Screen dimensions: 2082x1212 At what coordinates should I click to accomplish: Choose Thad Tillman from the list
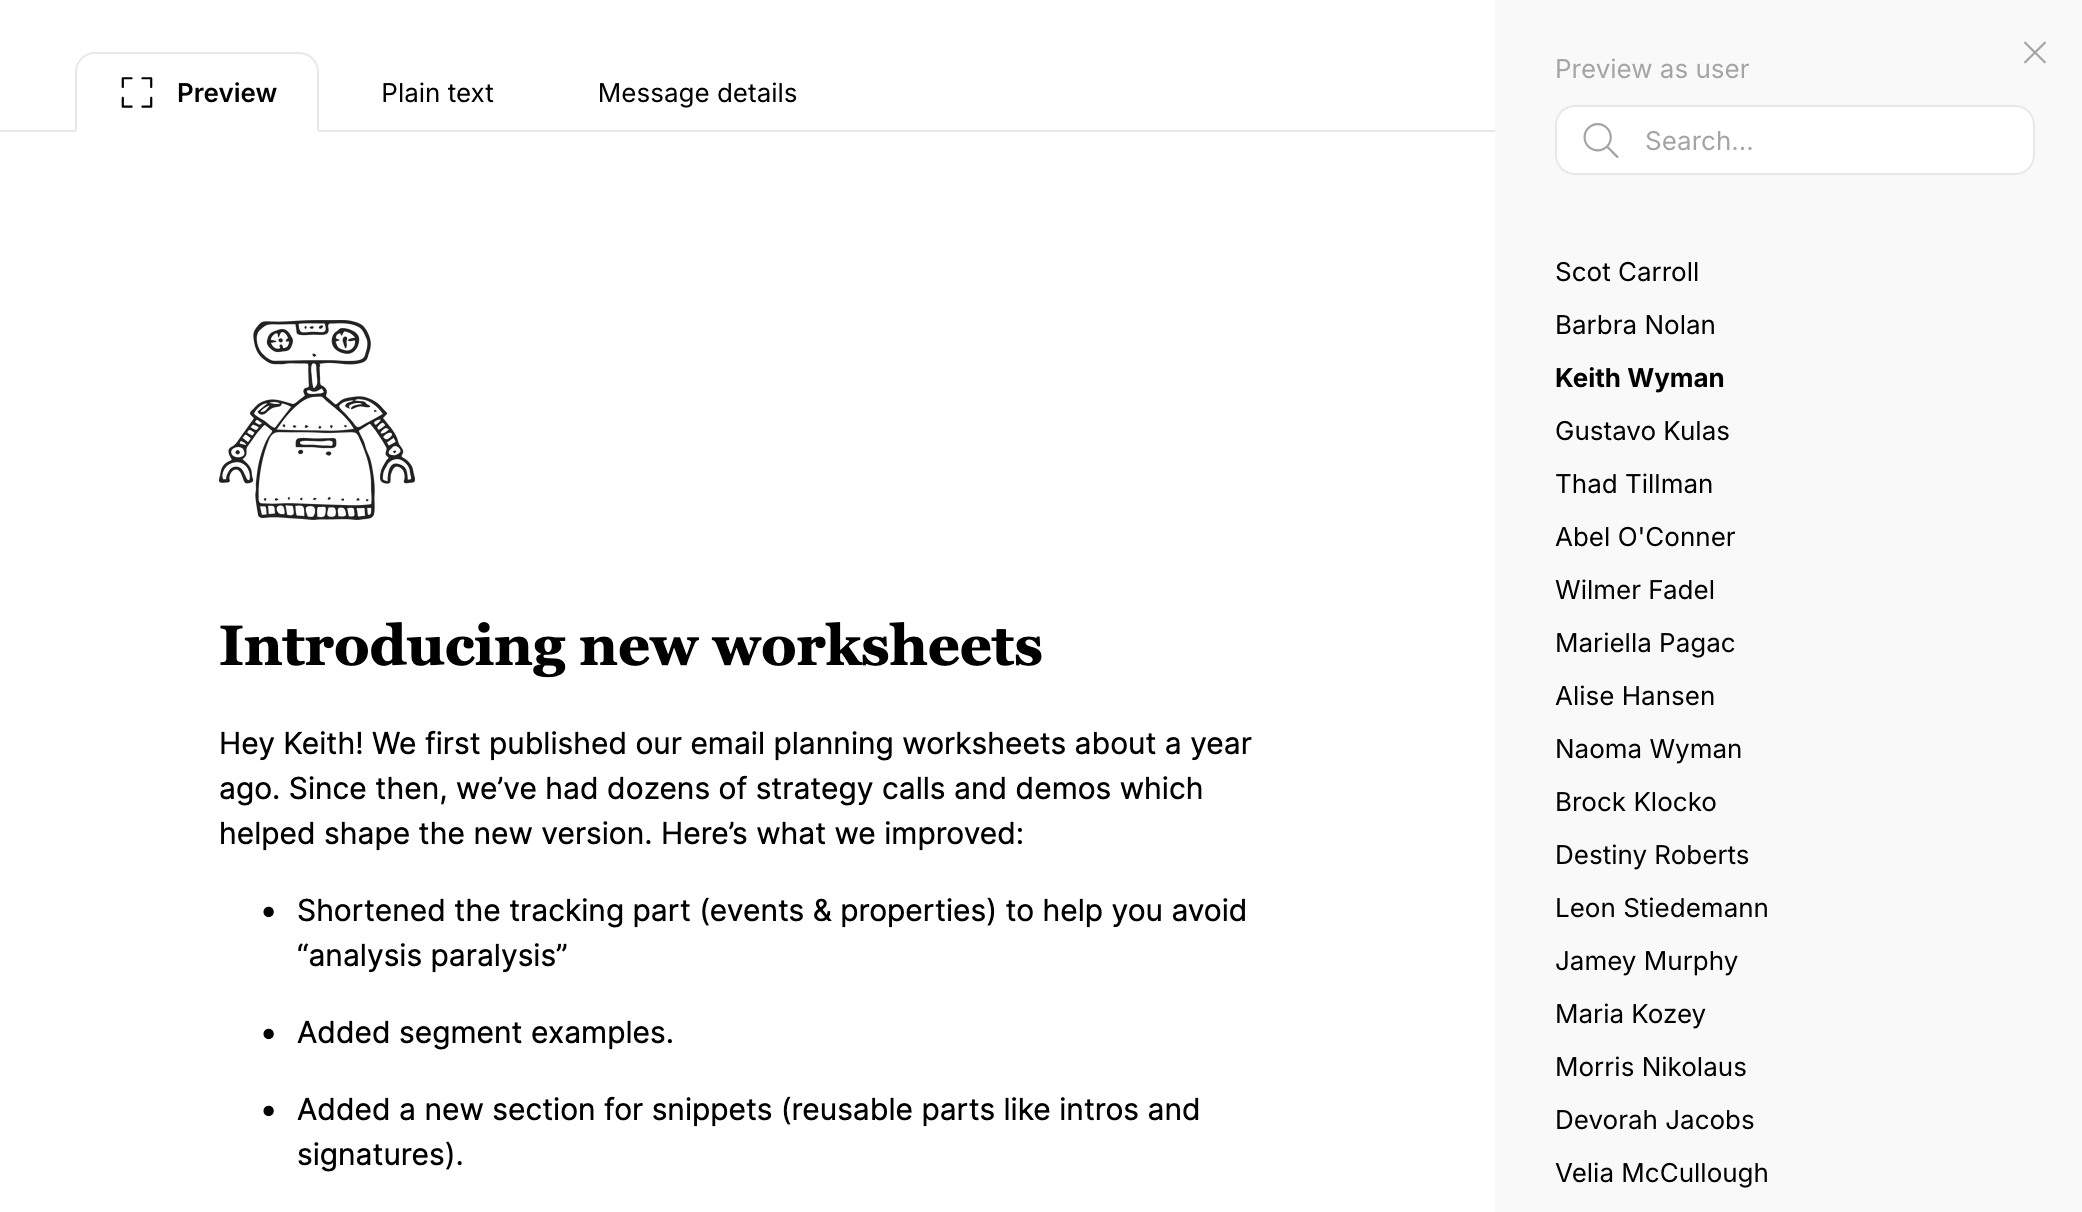1633,484
